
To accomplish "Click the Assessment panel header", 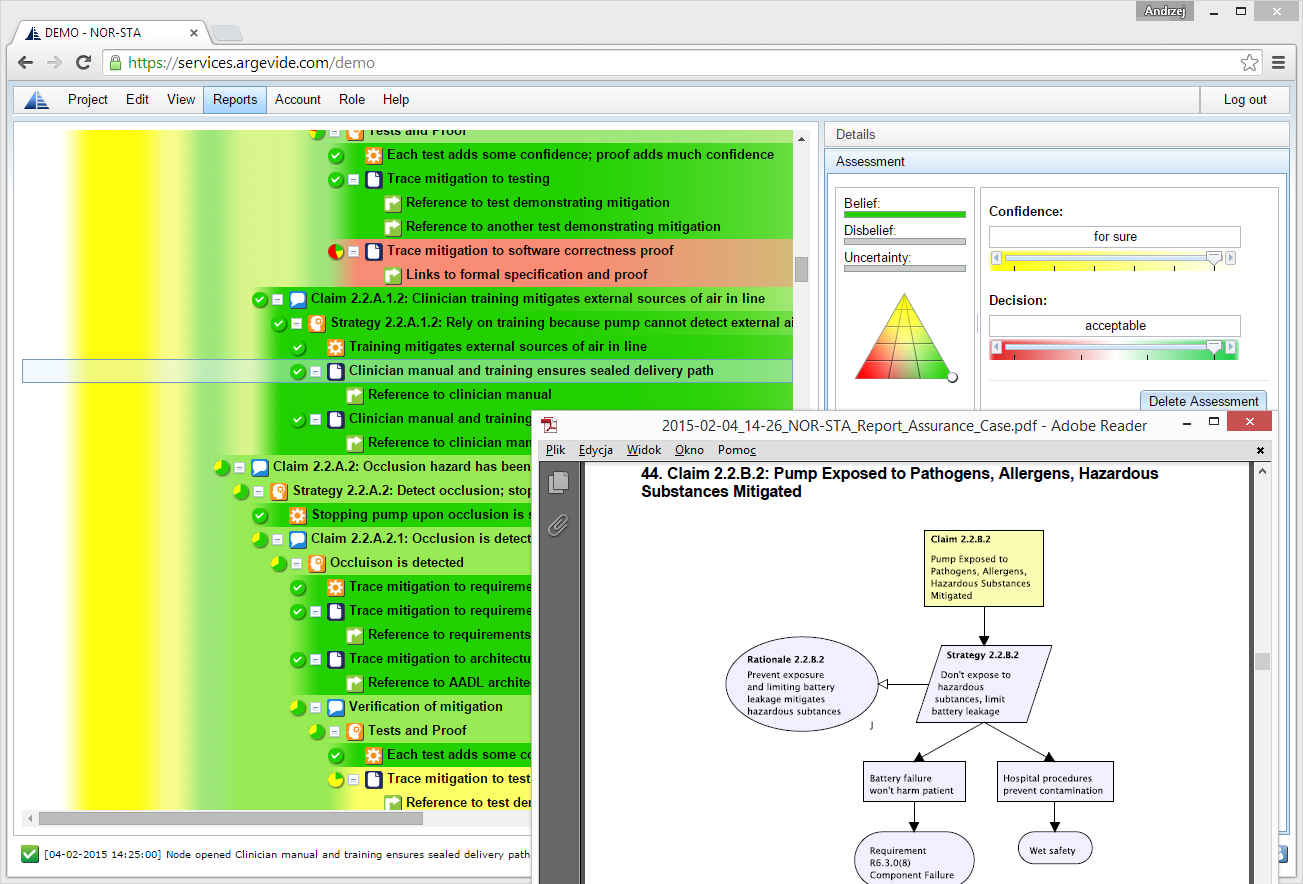I will (x=1056, y=161).
